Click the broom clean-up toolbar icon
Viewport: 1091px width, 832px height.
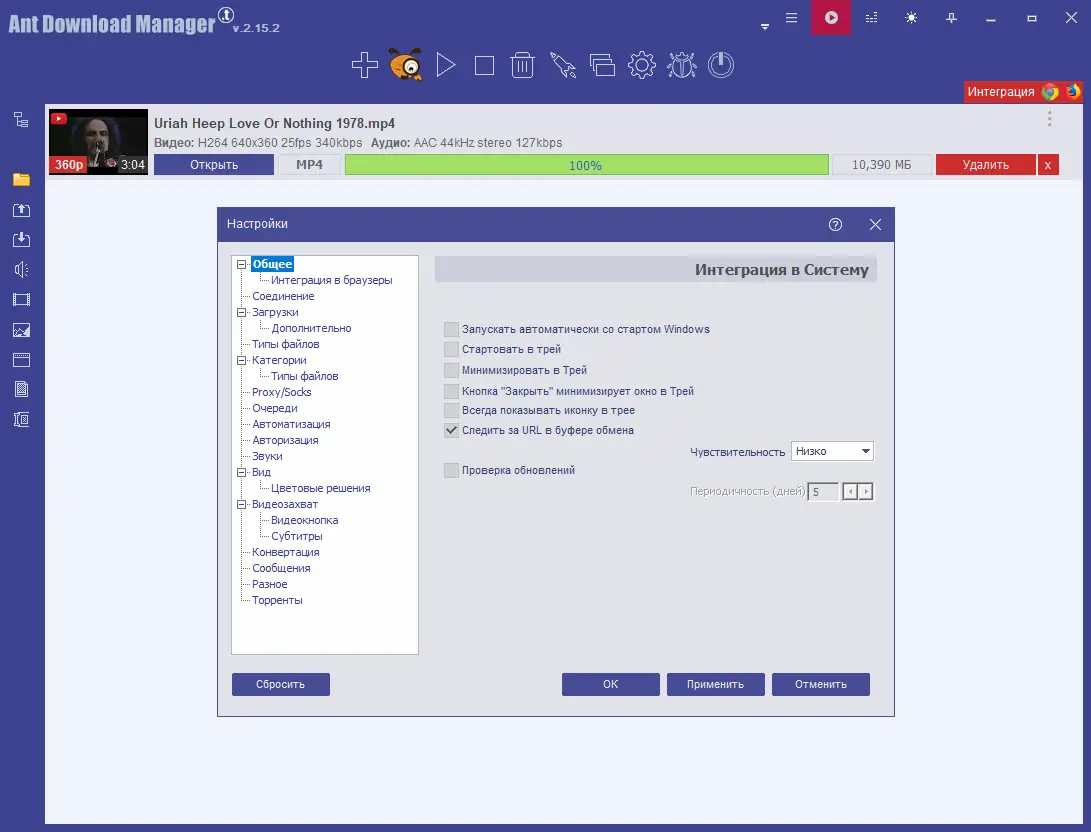pyautogui.click(x=562, y=65)
